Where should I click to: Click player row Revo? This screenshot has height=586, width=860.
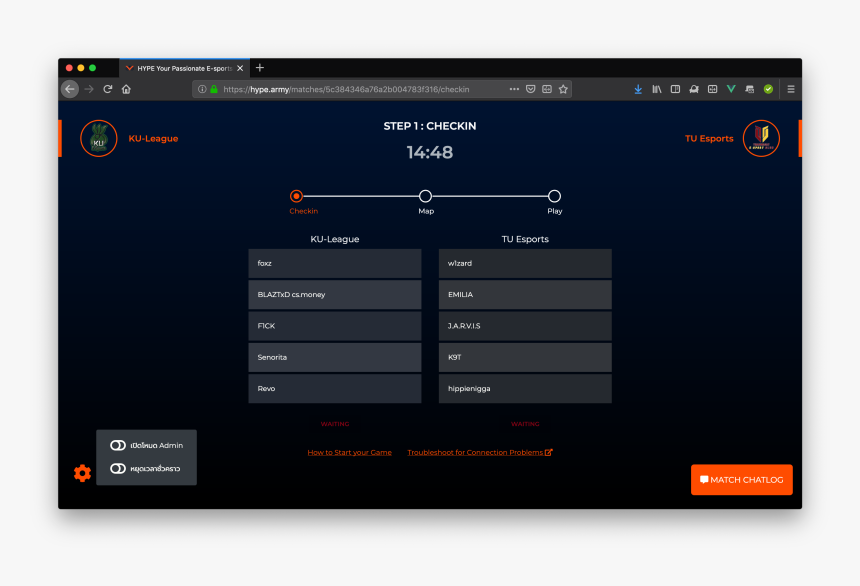tap(335, 388)
